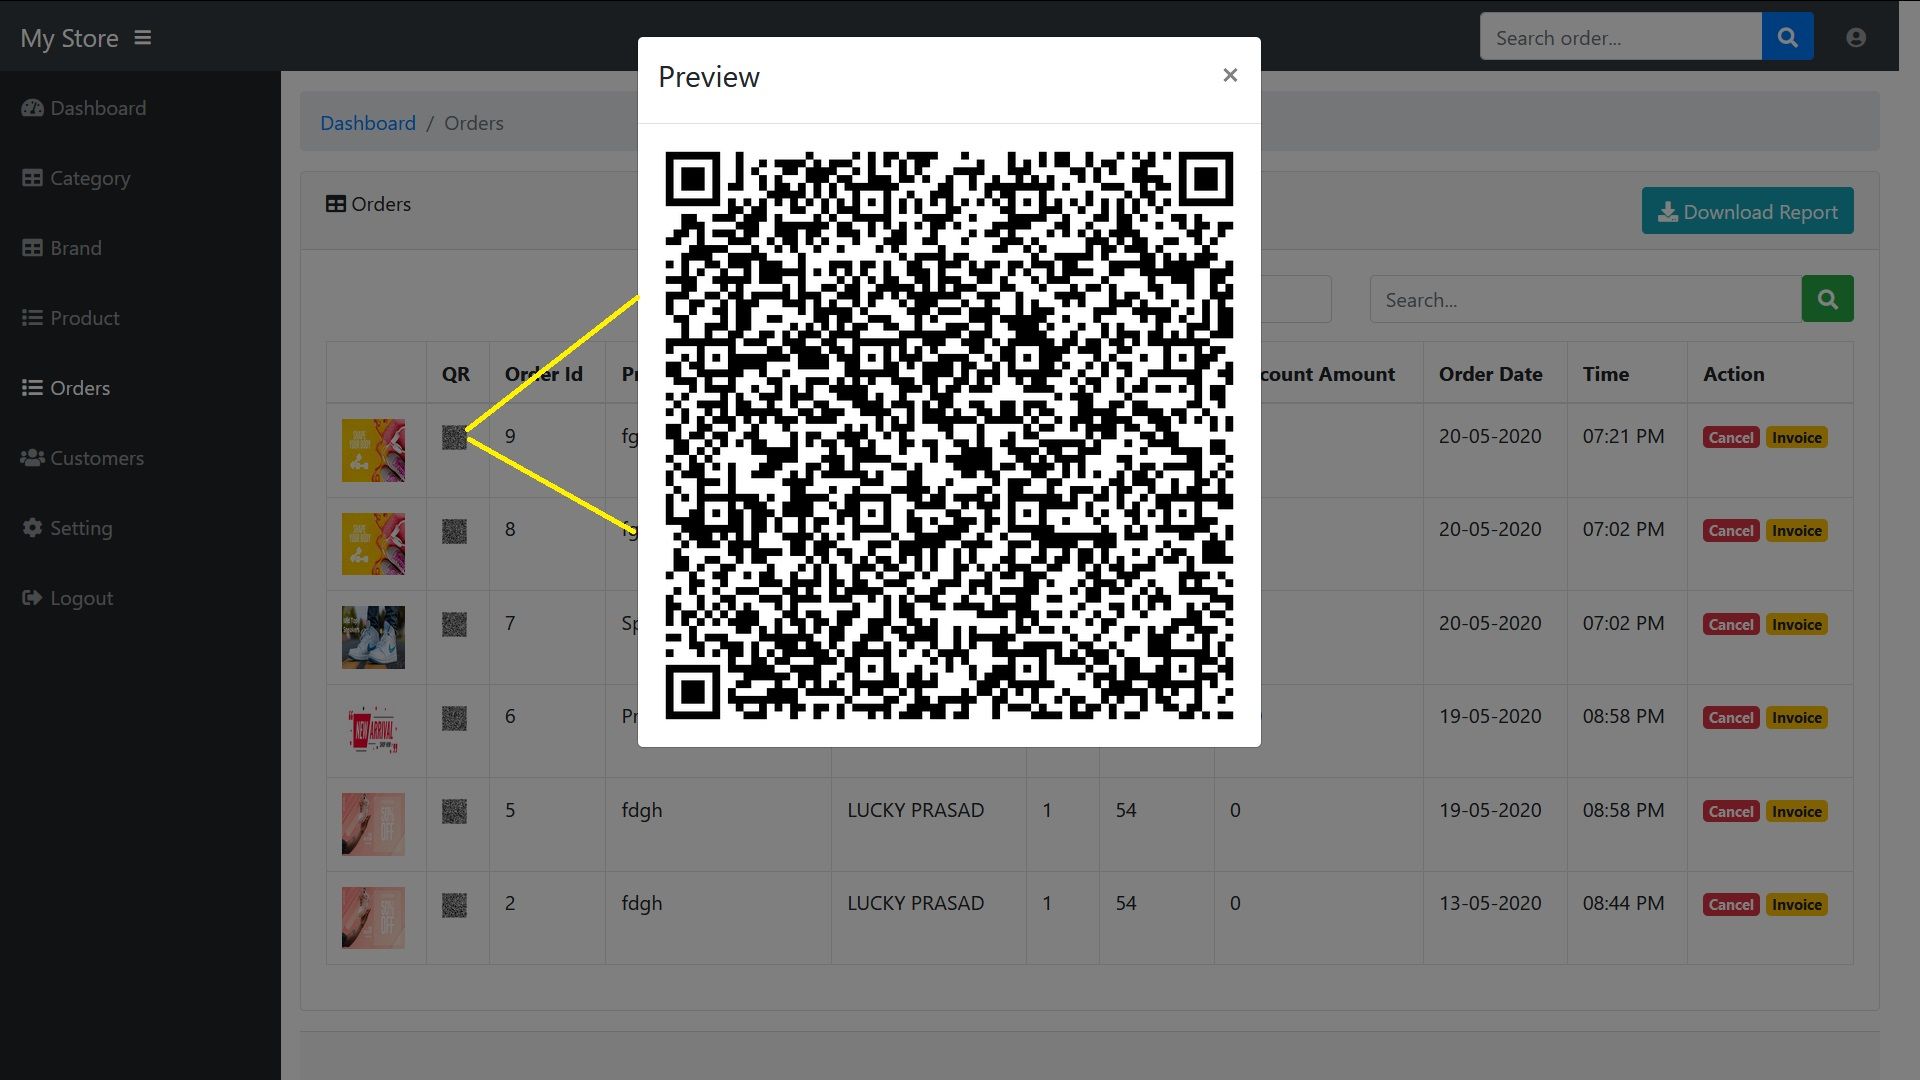Click the product thumbnail for order 5
The image size is (1920, 1080).
coord(373,824)
